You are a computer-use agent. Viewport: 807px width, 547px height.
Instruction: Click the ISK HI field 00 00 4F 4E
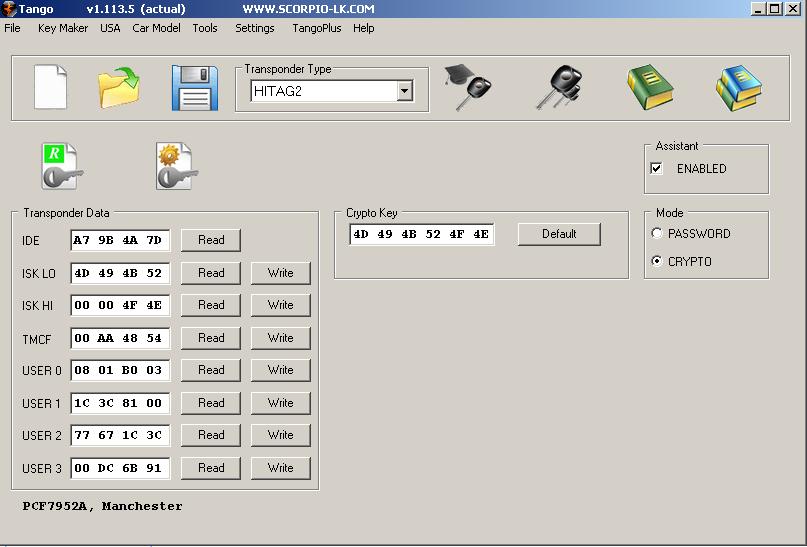coord(120,305)
